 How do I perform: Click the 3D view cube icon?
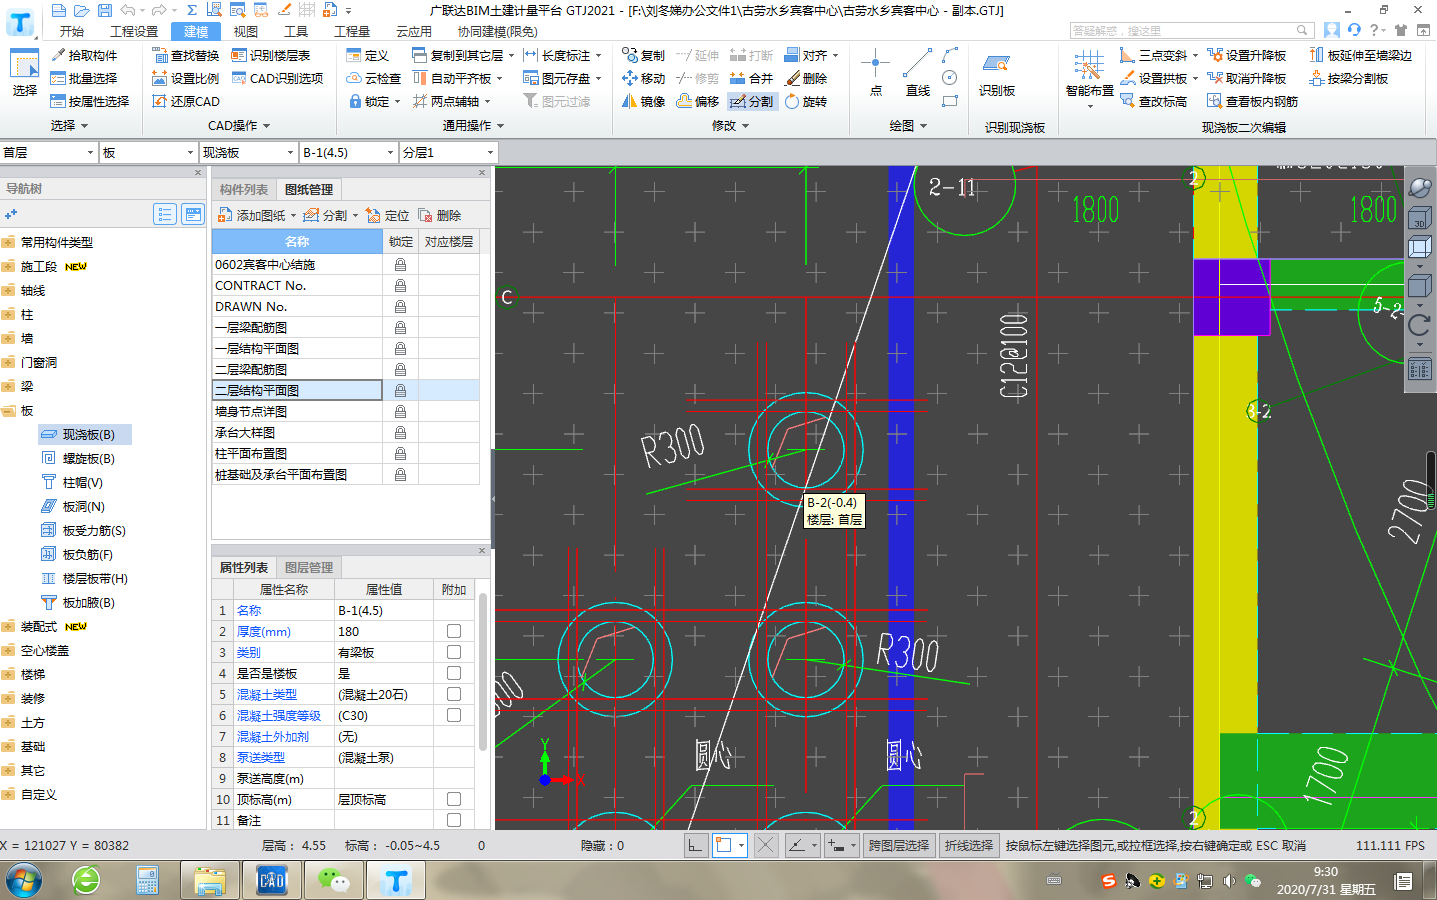(1419, 217)
